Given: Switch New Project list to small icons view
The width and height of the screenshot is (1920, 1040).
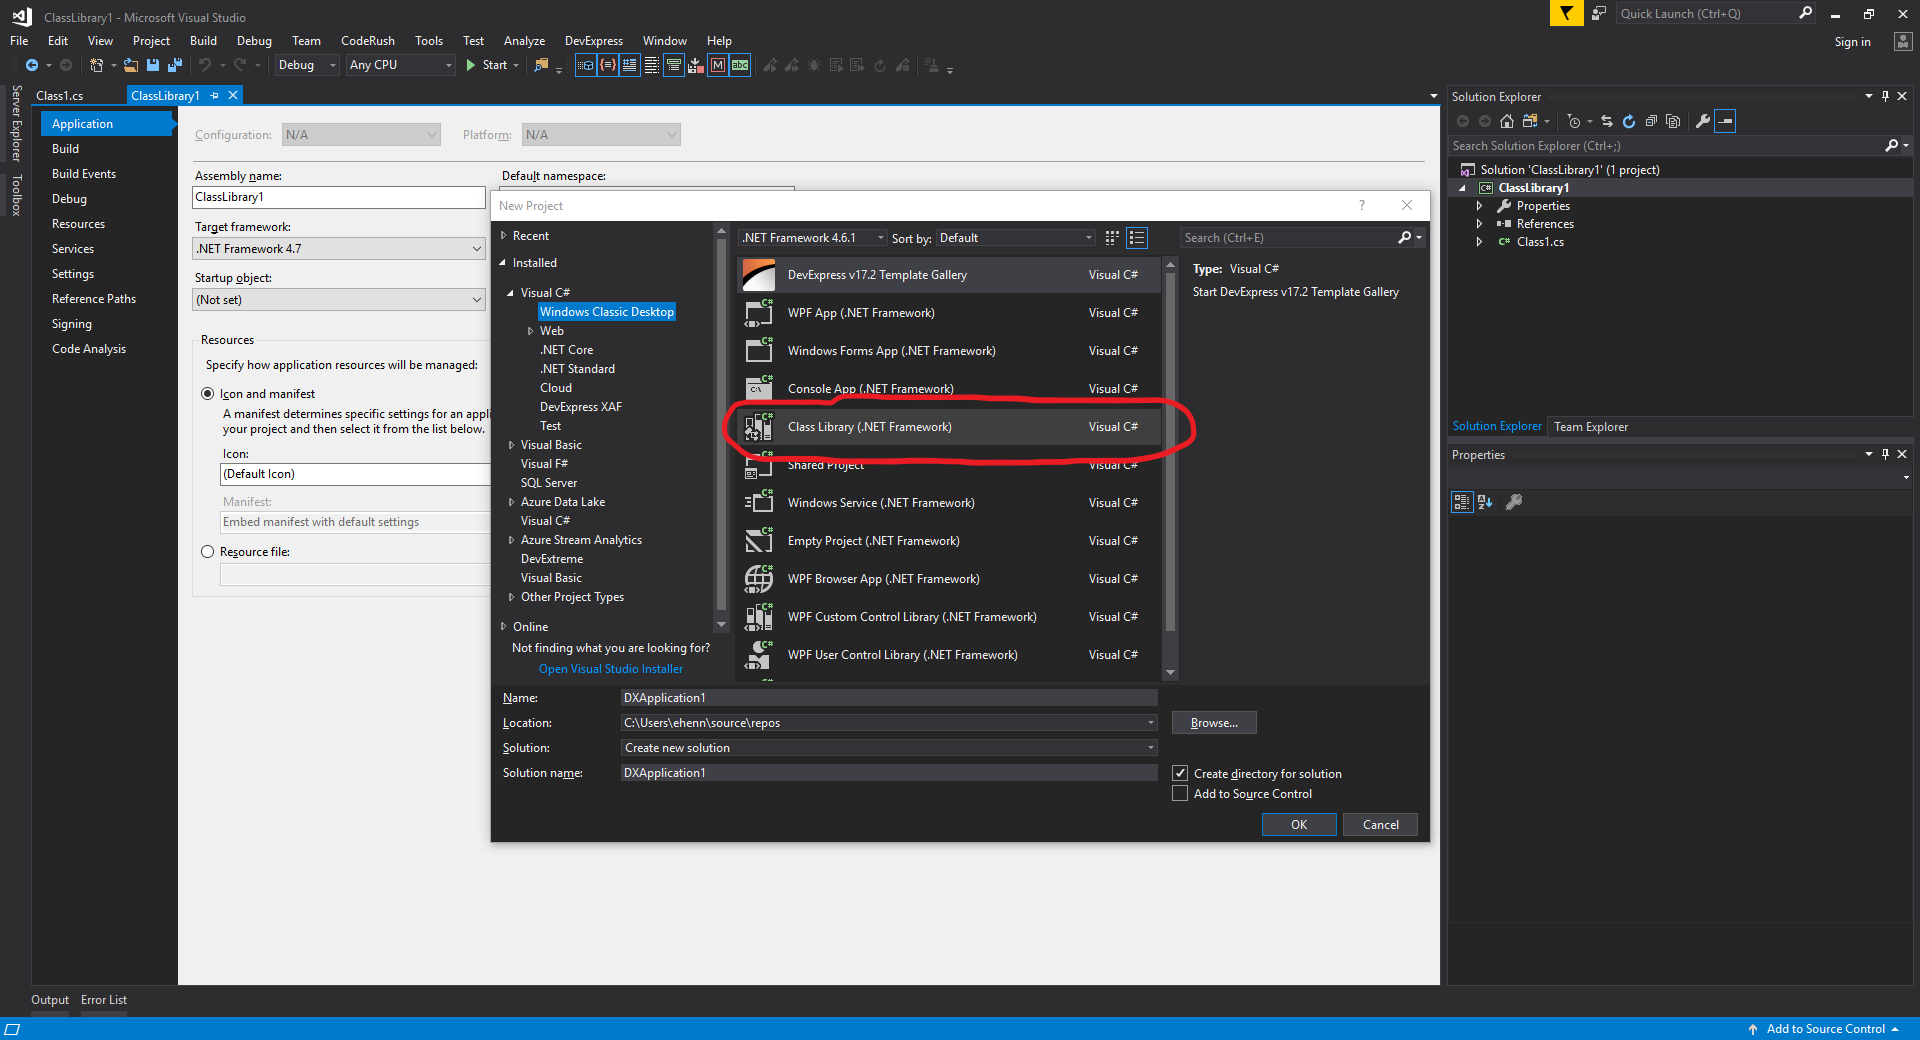Looking at the screenshot, I should tap(1112, 238).
